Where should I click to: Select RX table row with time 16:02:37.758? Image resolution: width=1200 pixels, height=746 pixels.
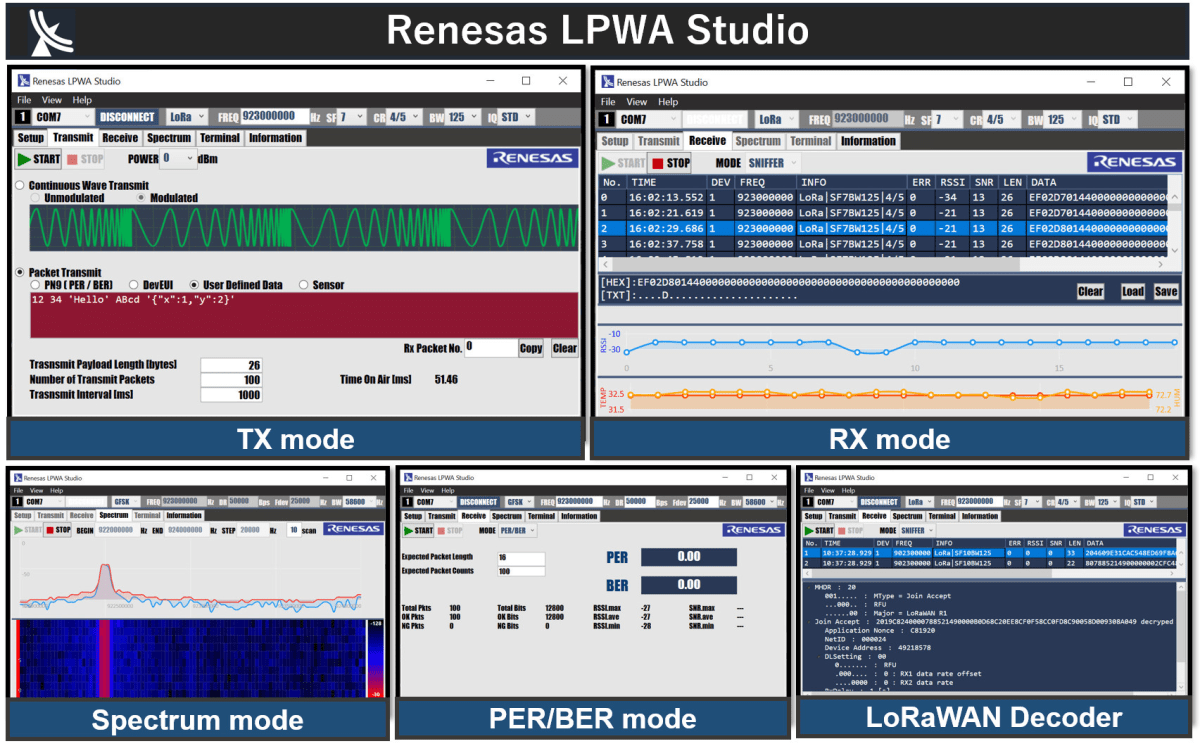(883, 243)
